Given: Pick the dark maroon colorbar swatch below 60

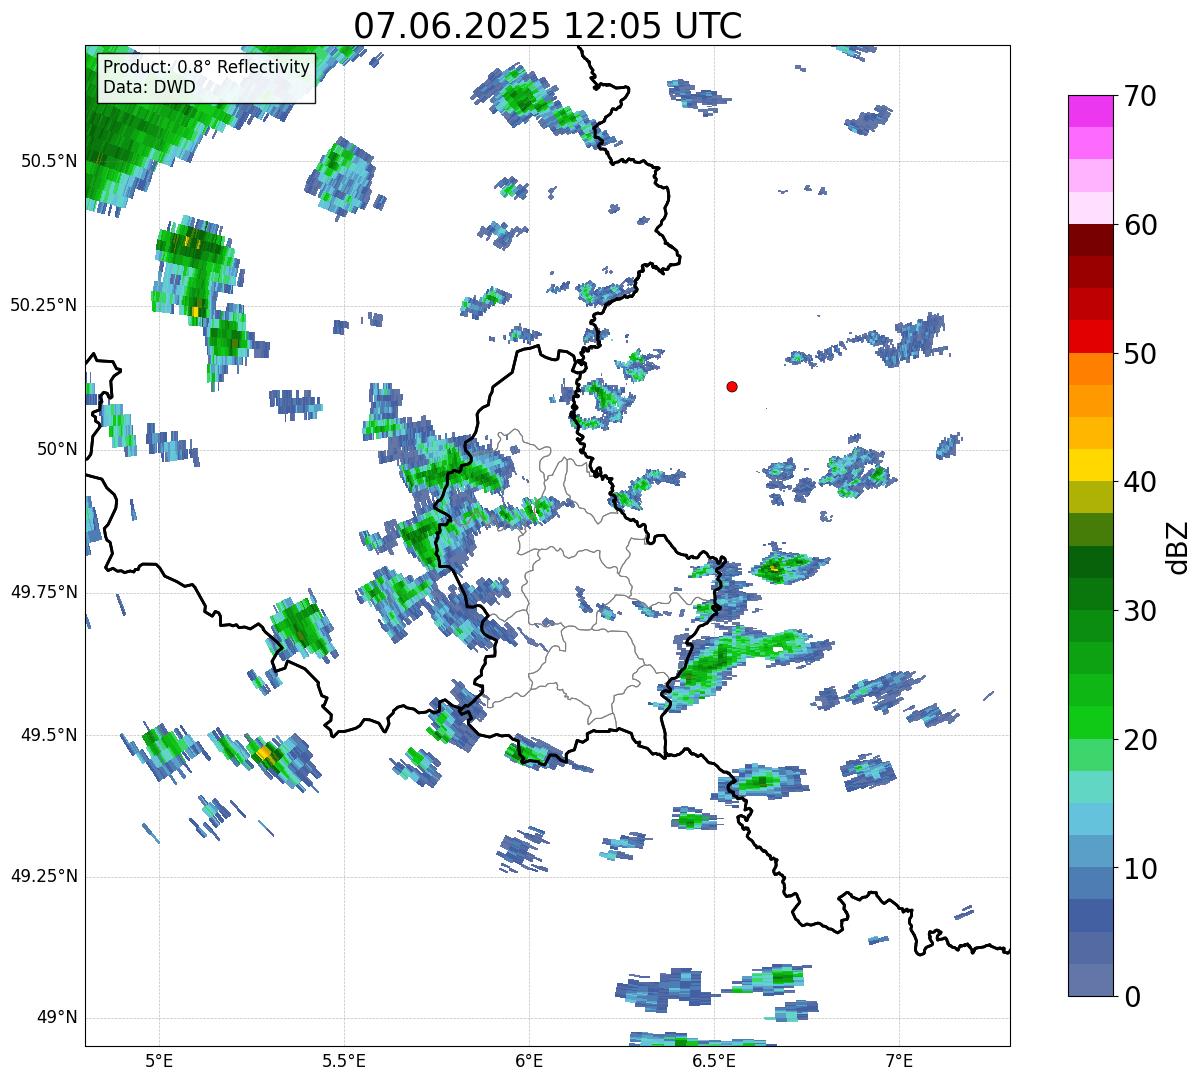Looking at the screenshot, I should click(x=1090, y=240).
